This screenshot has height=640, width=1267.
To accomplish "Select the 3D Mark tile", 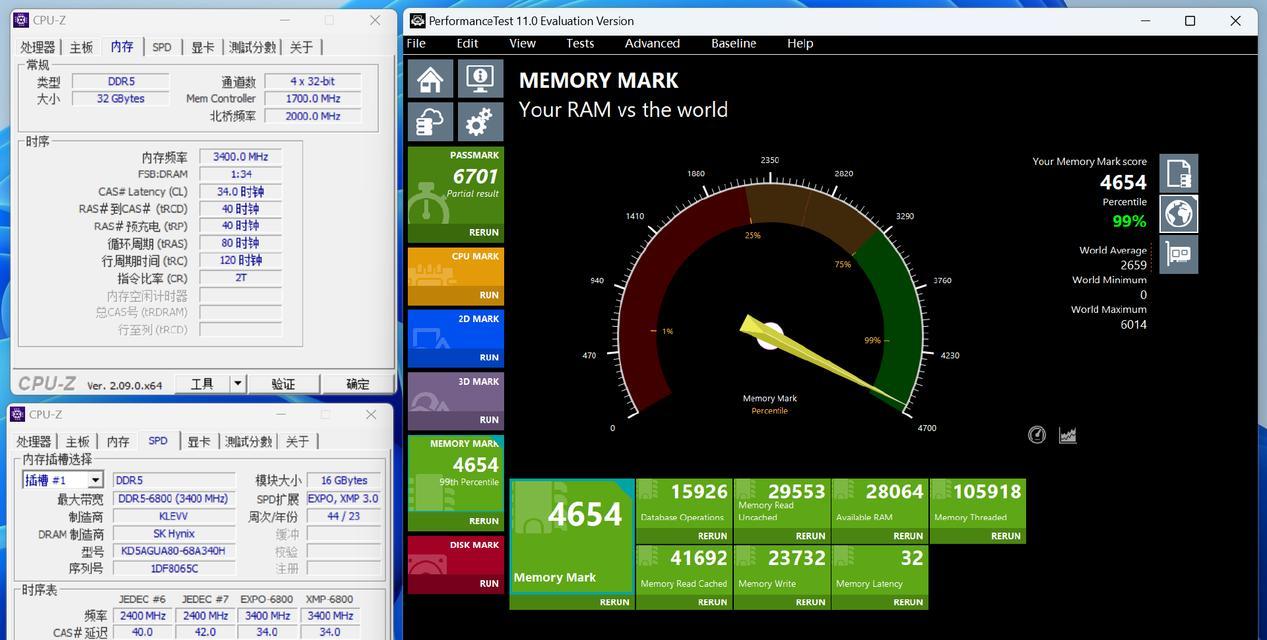I will click(456, 401).
